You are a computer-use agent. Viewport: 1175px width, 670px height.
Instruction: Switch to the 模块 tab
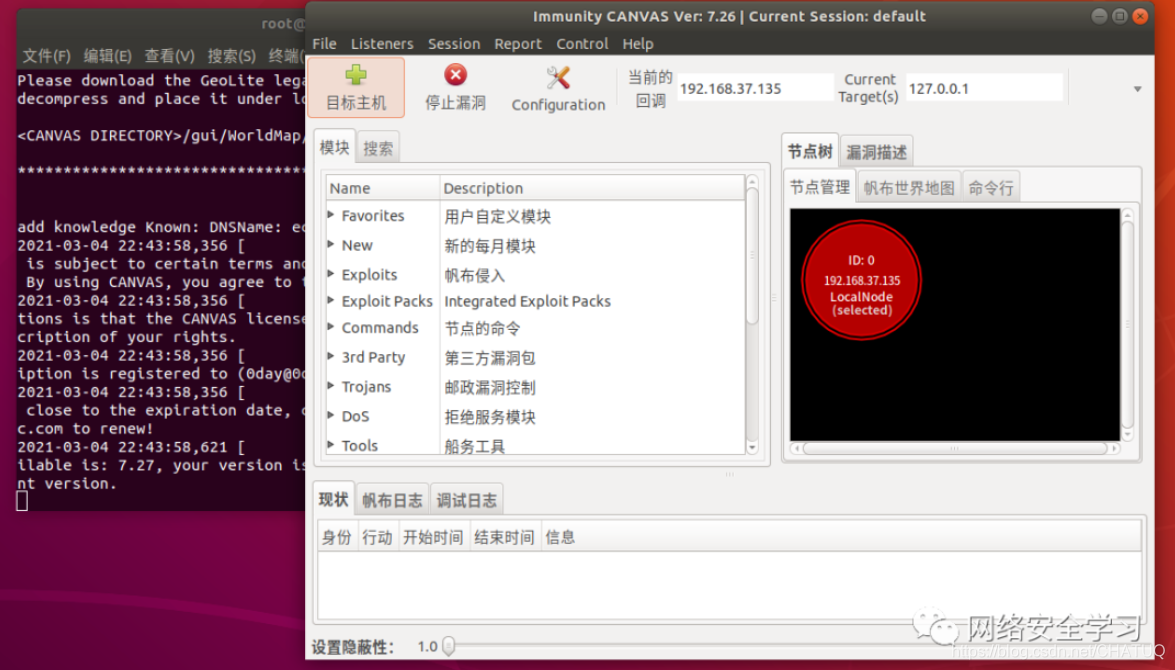(334, 148)
